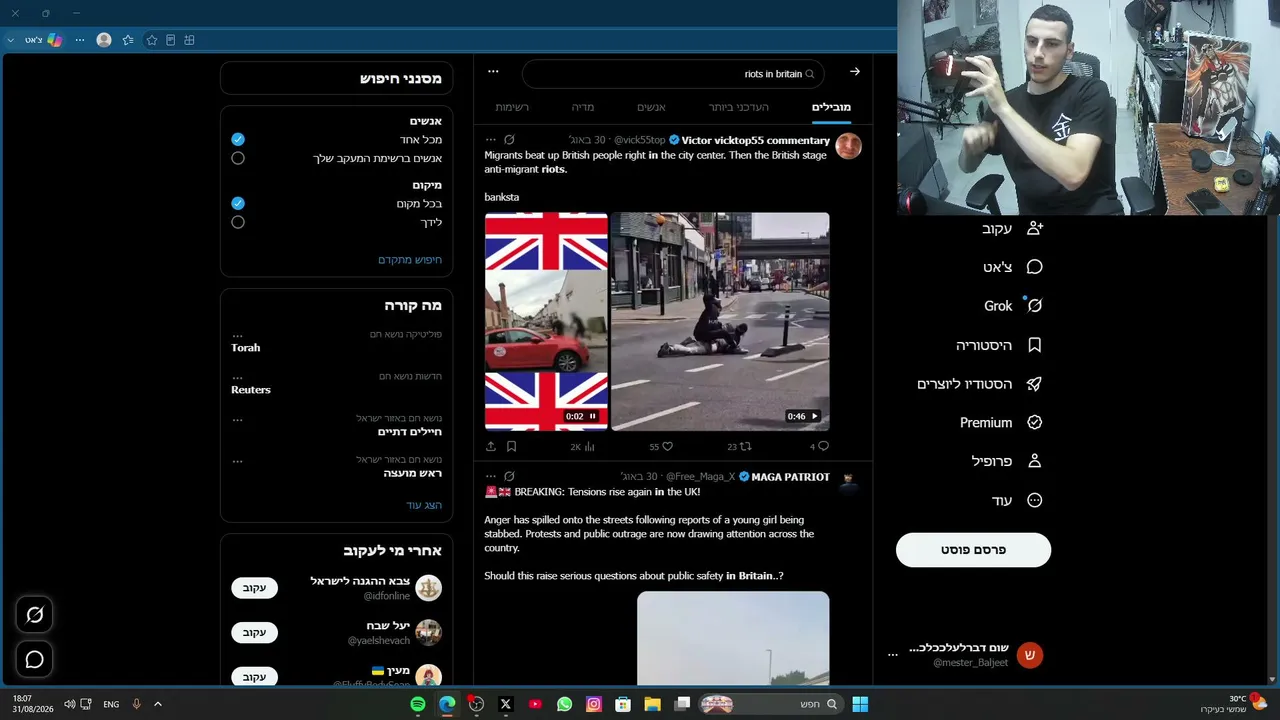This screenshot has width=1280, height=720.
Task: Open the Torah trending topic
Action: point(246,348)
